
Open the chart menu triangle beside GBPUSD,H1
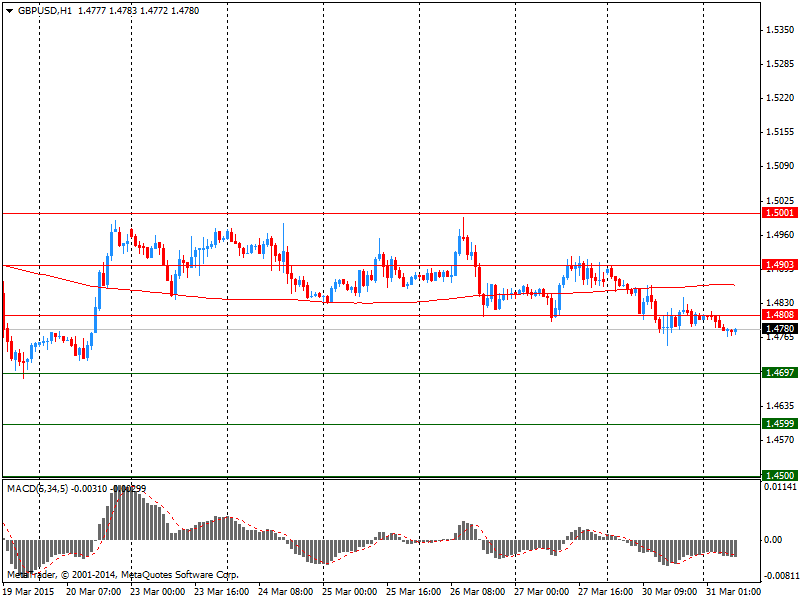10,11
